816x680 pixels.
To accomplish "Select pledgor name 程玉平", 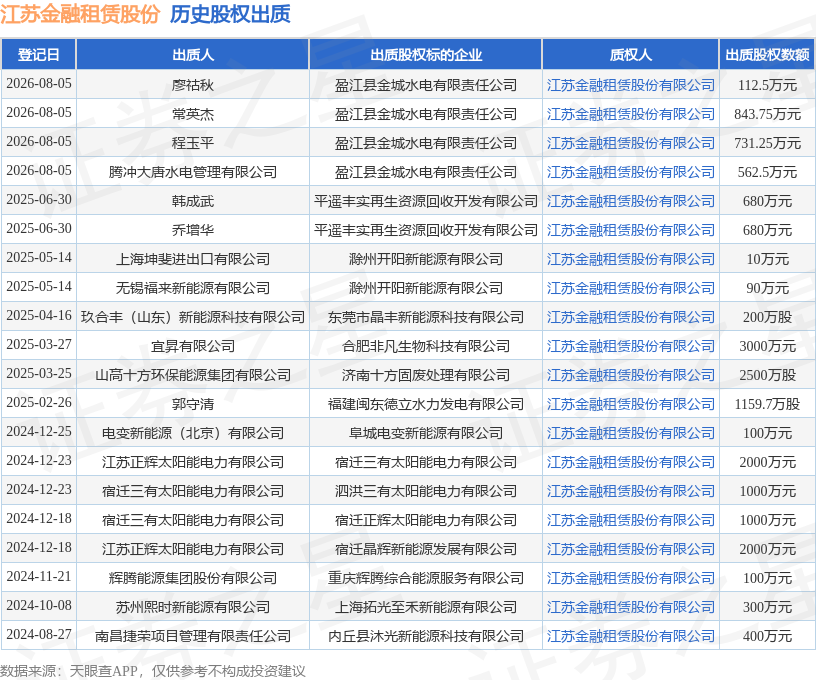I will click(x=193, y=143).
